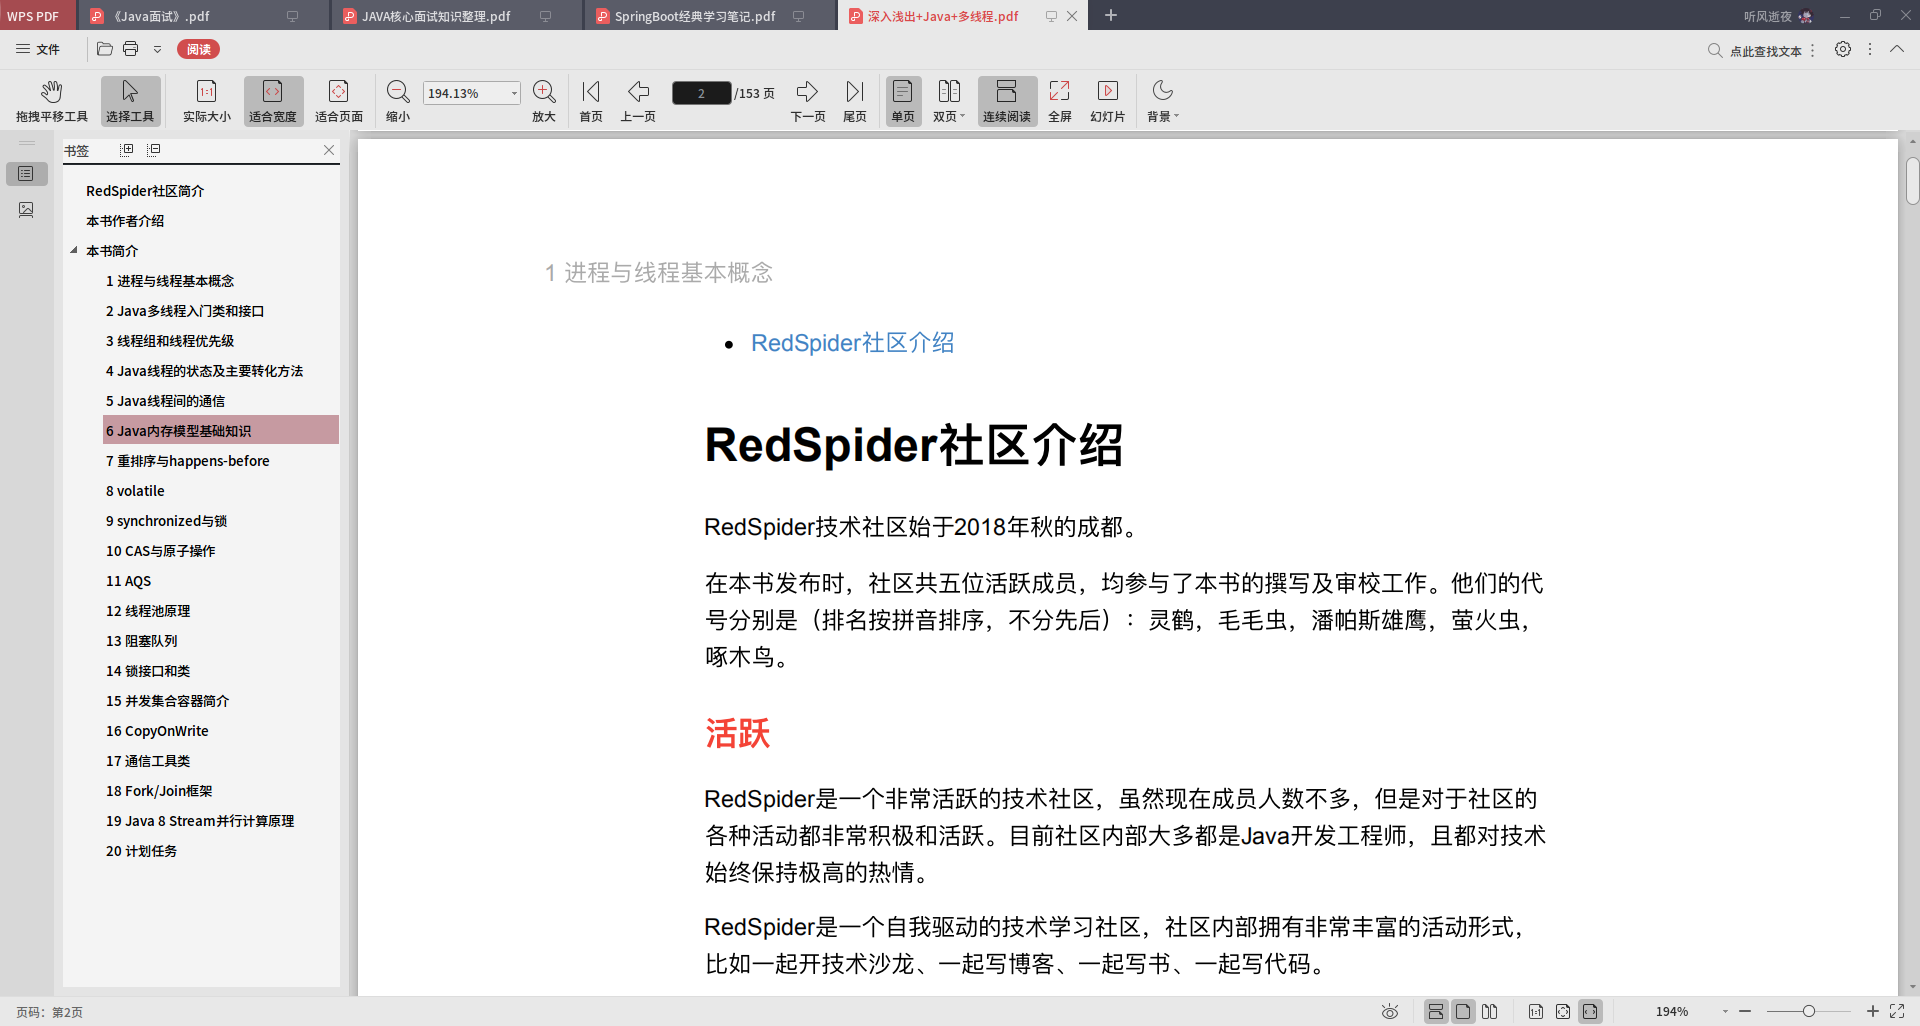This screenshot has height=1026, width=1920.
Task: Click the document vertical scrollbar thumb
Action: (1912, 181)
